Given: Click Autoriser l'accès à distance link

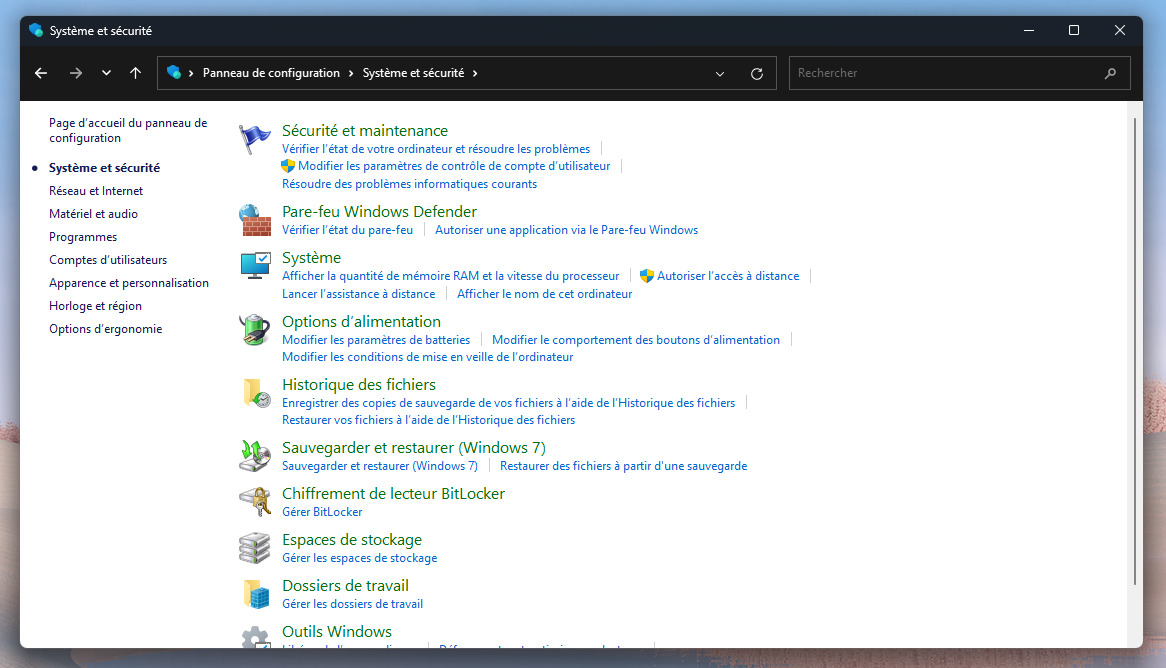Looking at the screenshot, I should click(728, 276).
